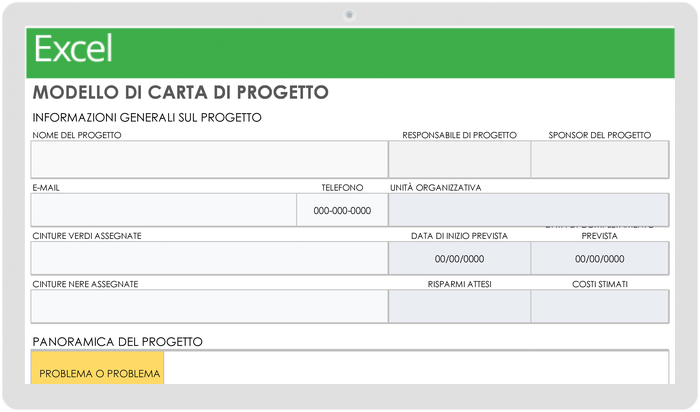Click the Excel logo text
The height and width of the screenshot is (412, 700).
(x=73, y=48)
